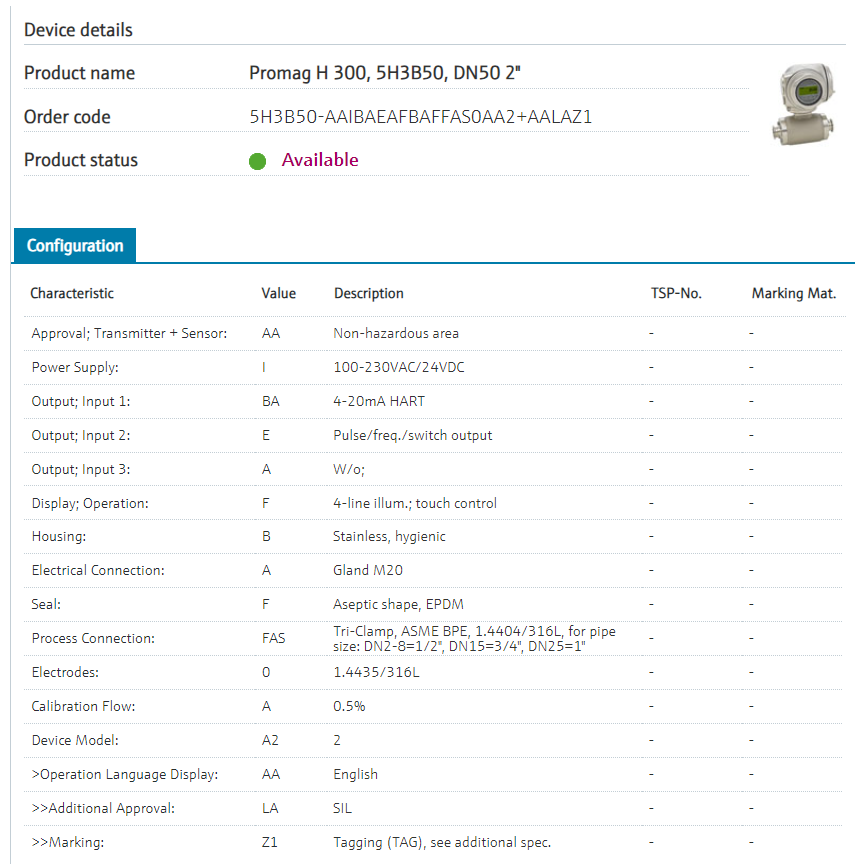Select the SIL additional approval description
The width and height of the screenshot is (855, 864).
click(342, 808)
